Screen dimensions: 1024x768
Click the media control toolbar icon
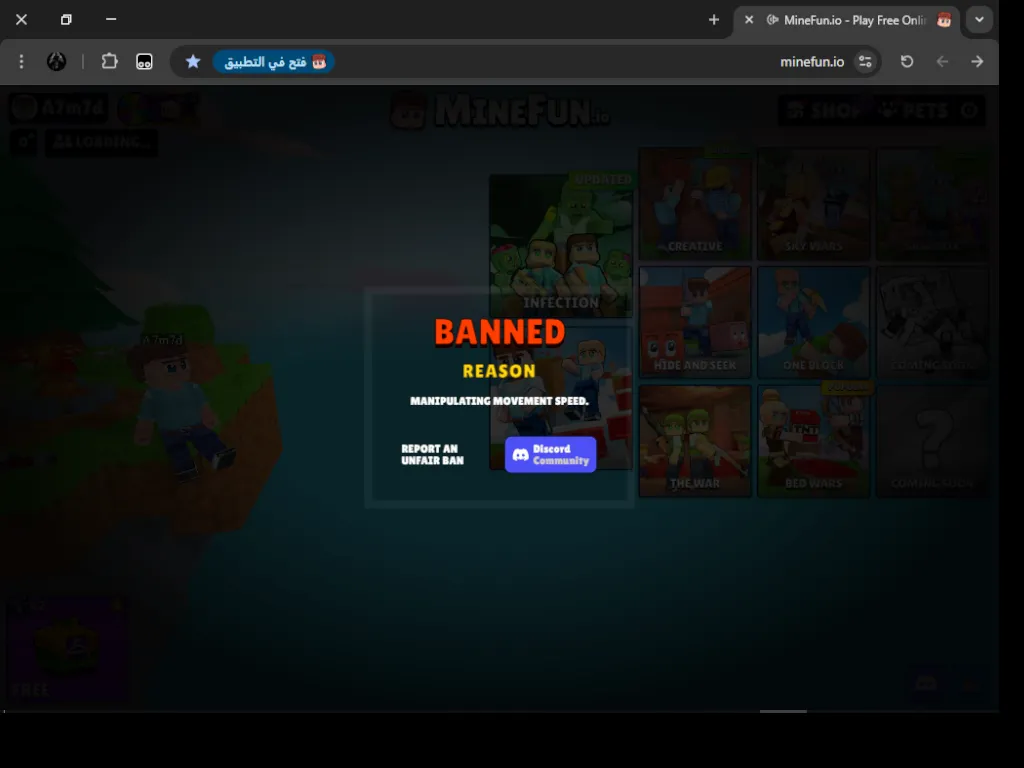(x=144, y=61)
